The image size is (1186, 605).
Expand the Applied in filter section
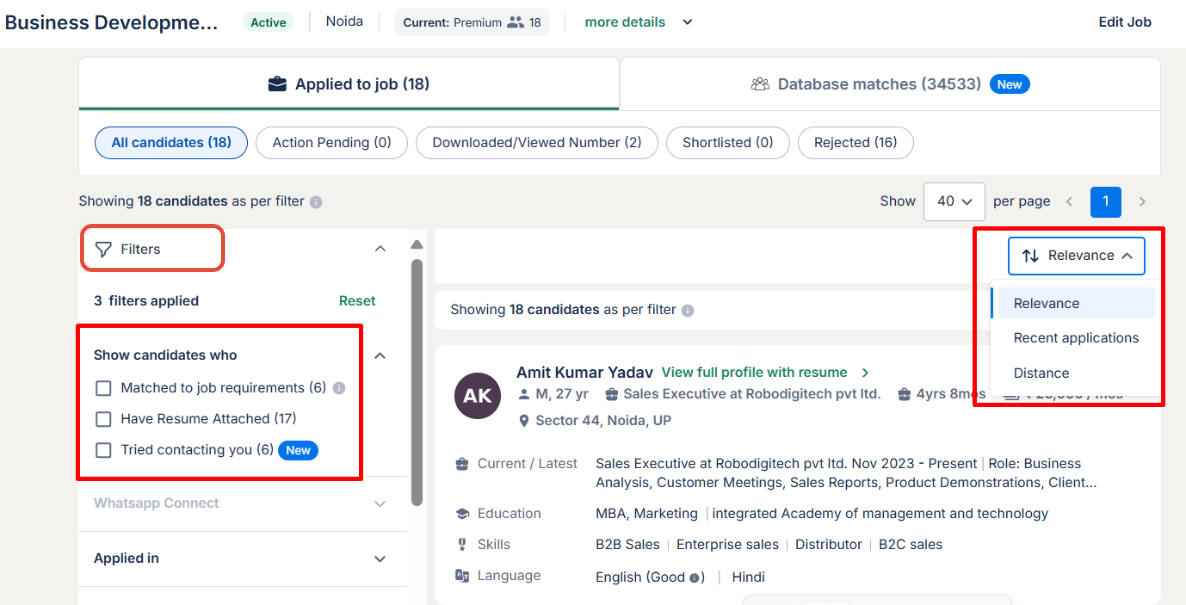pyautogui.click(x=380, y=559)
